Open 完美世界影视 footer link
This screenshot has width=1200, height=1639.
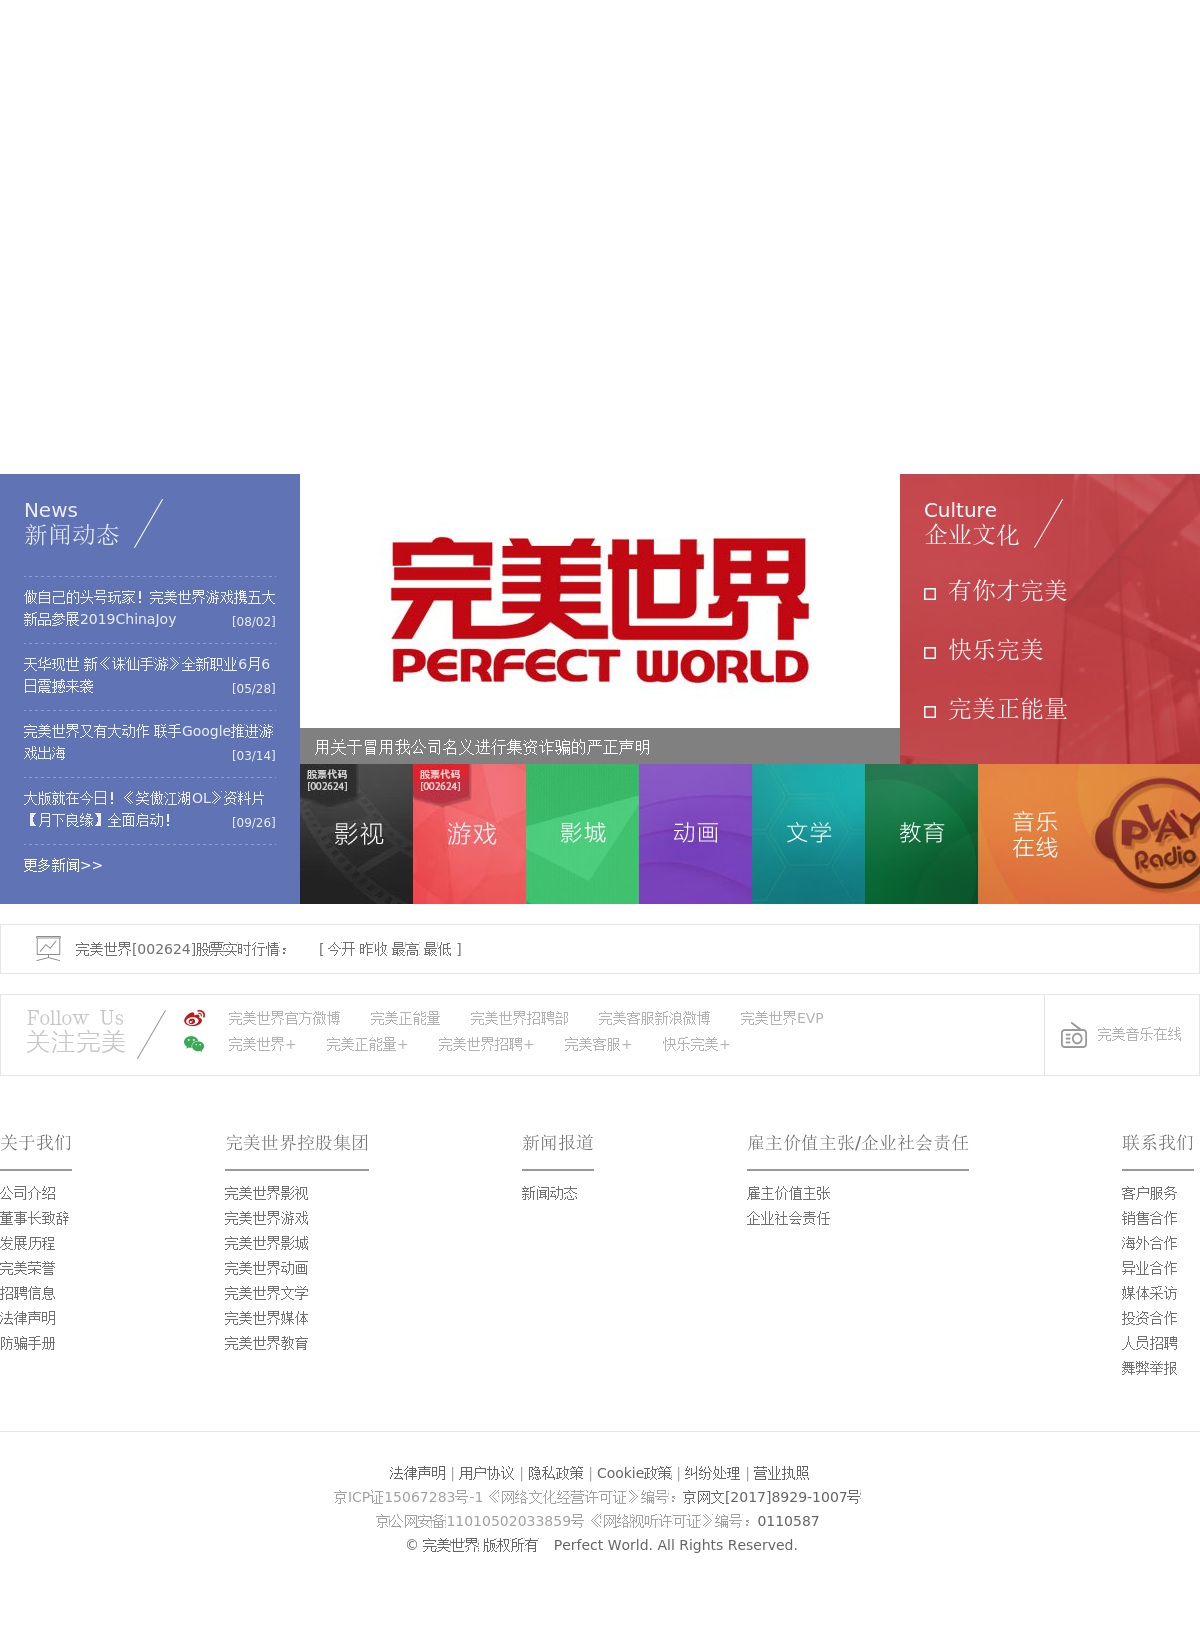pyautogui.click(x=267, y=1193)
